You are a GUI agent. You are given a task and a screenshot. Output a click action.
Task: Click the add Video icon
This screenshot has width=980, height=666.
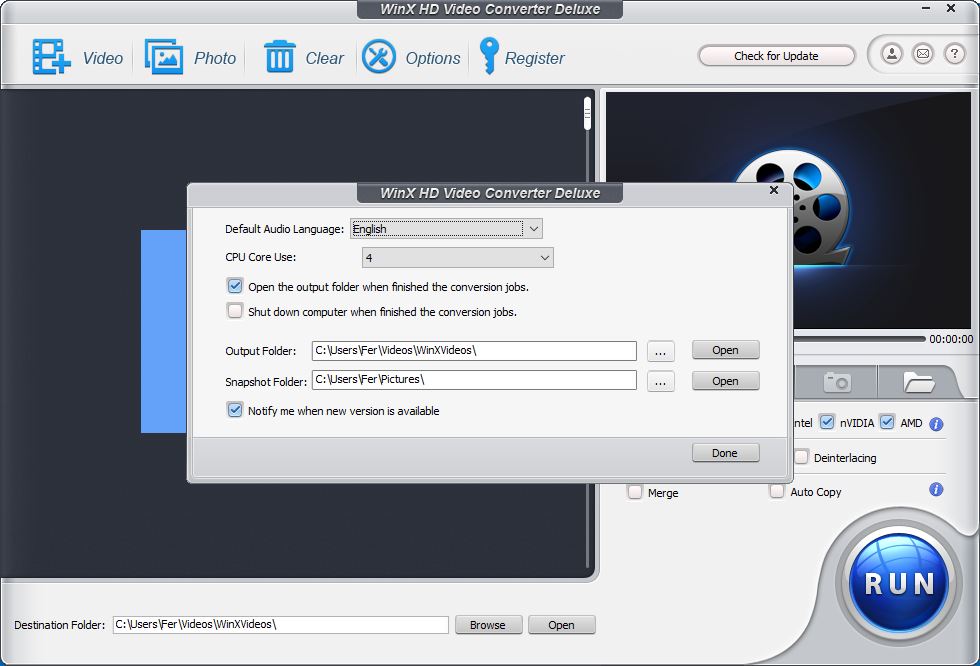point(51,57)
